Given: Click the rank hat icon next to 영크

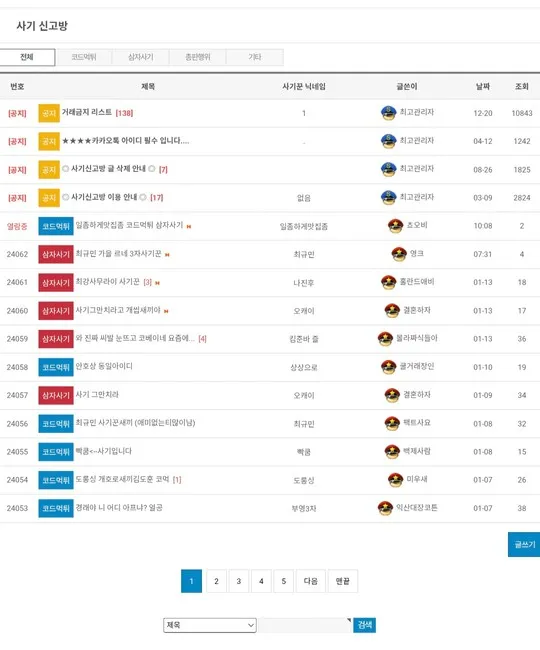Looking at the screenshot, I should point(399,254).
